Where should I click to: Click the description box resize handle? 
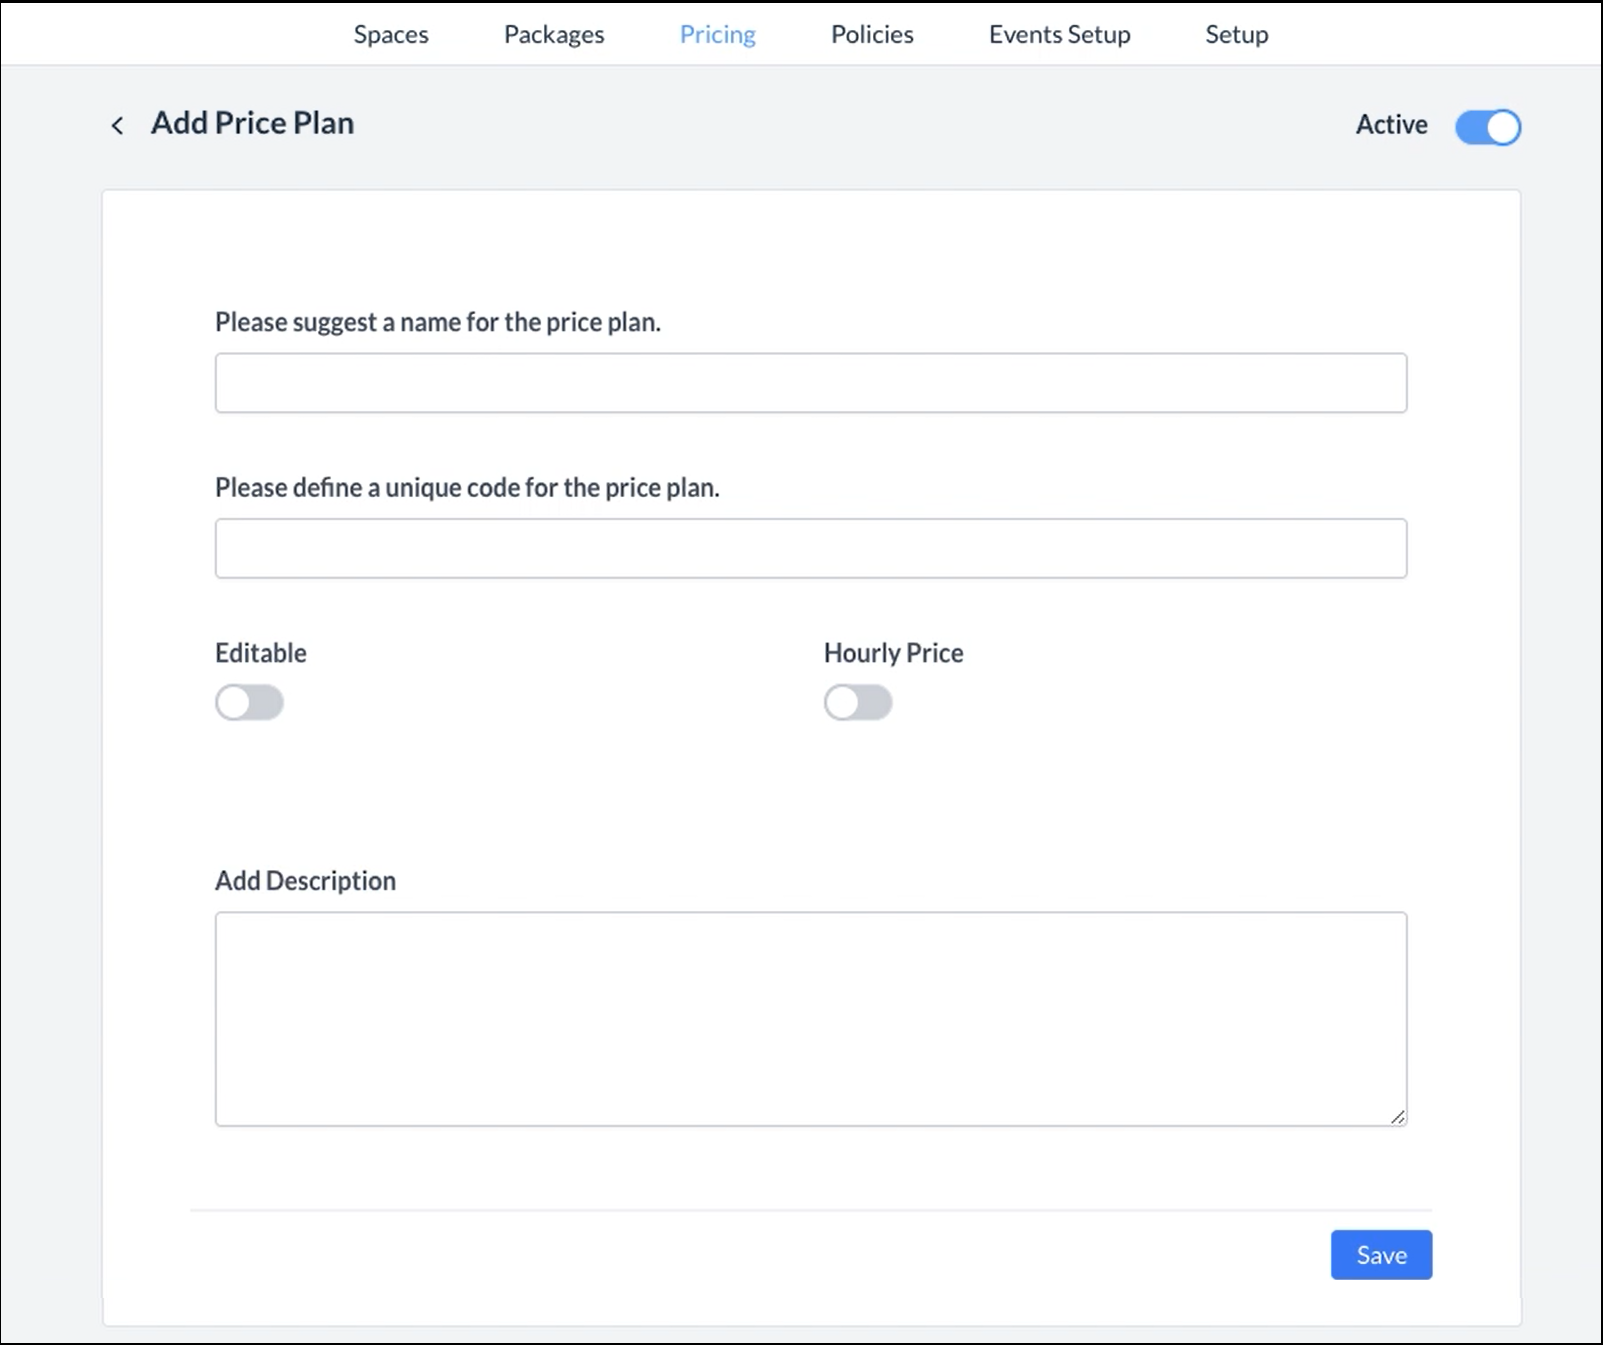(1397, 1117)
